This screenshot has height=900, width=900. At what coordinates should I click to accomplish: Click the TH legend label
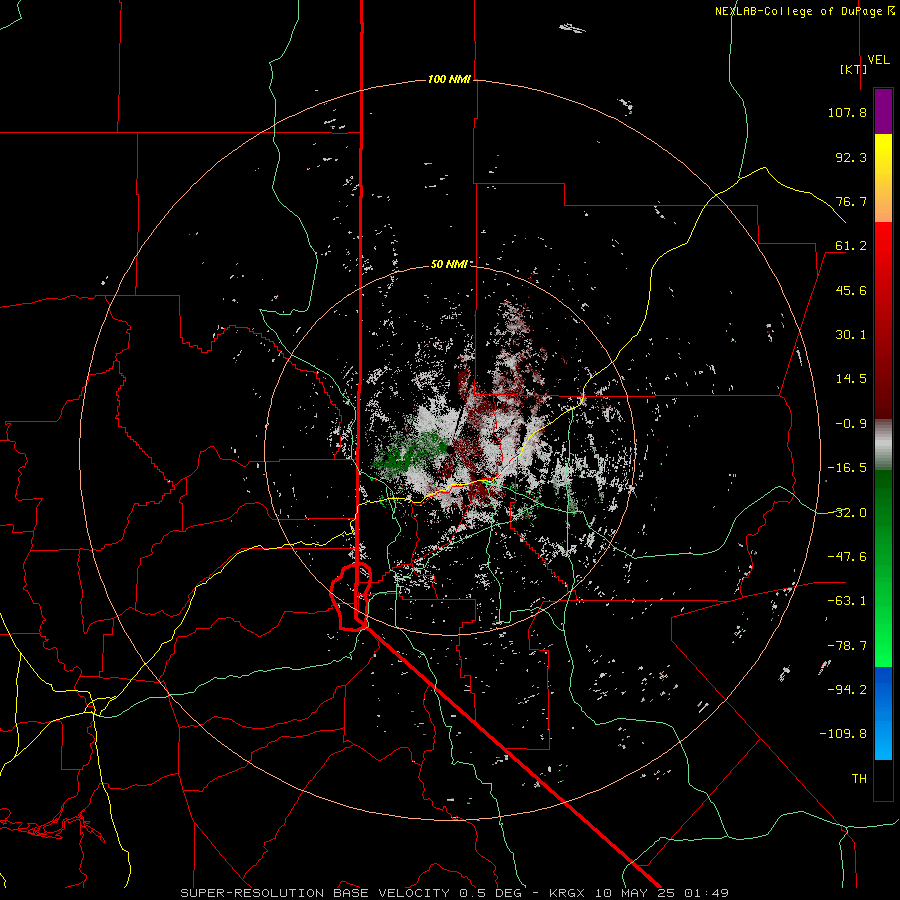point(859,779)
